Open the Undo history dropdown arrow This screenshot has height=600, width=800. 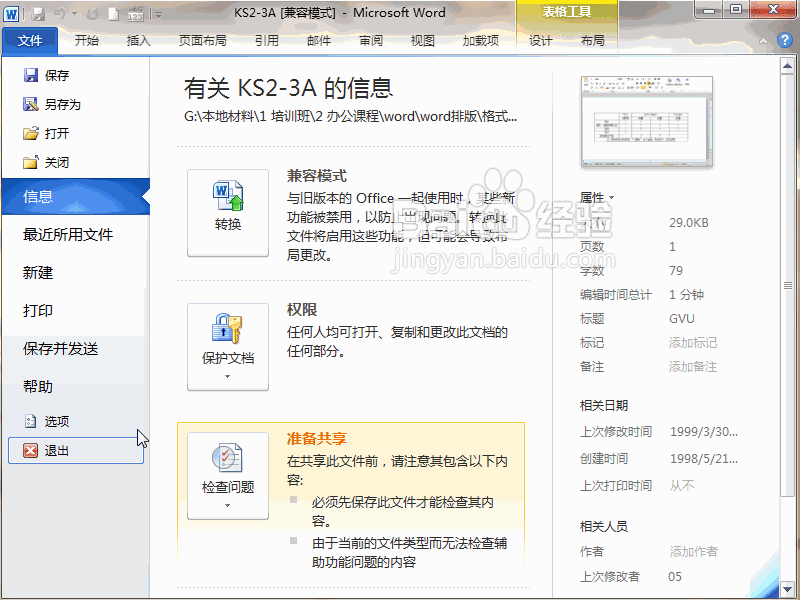(74, 14)
